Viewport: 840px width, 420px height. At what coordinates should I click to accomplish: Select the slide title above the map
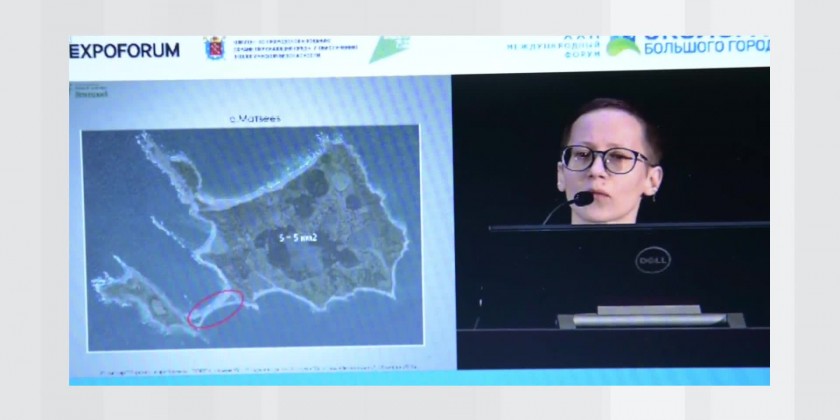[x=253, y=118]
